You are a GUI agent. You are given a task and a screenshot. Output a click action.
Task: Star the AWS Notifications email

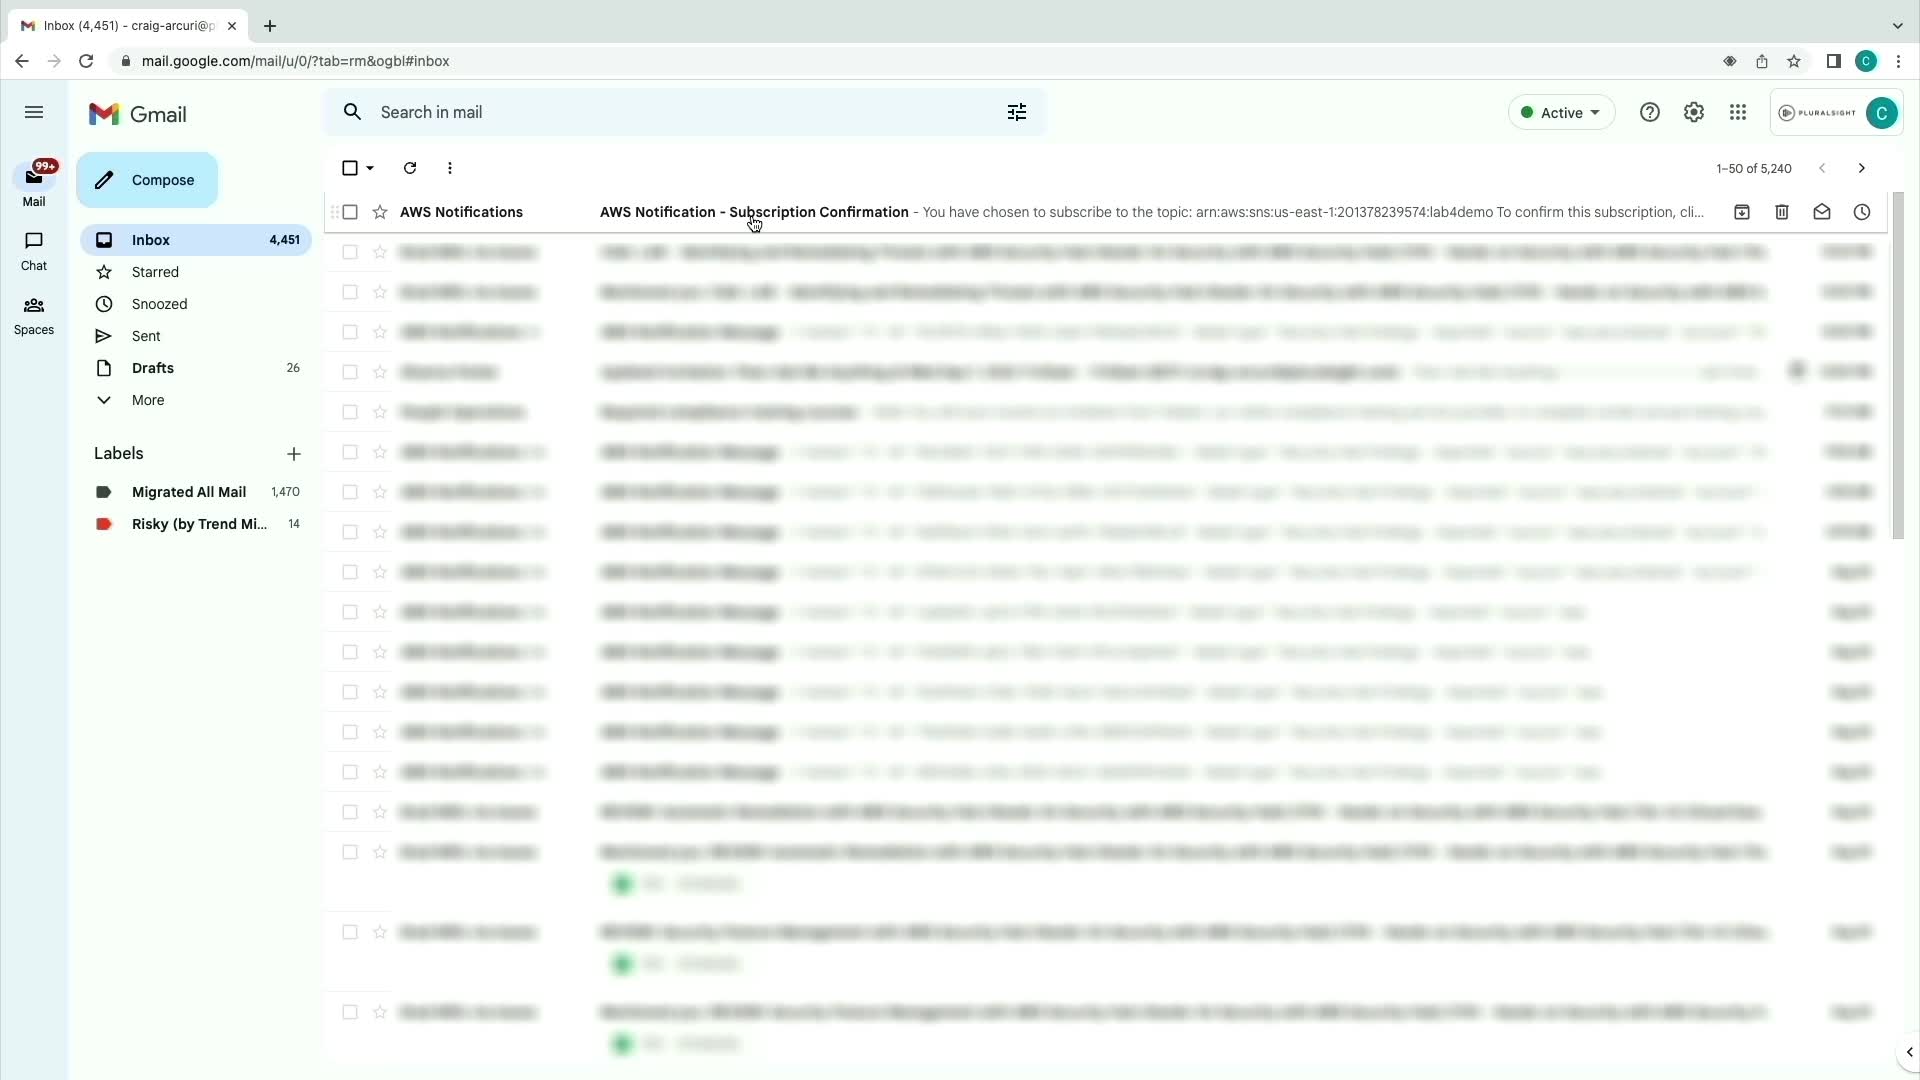[380, 212]
